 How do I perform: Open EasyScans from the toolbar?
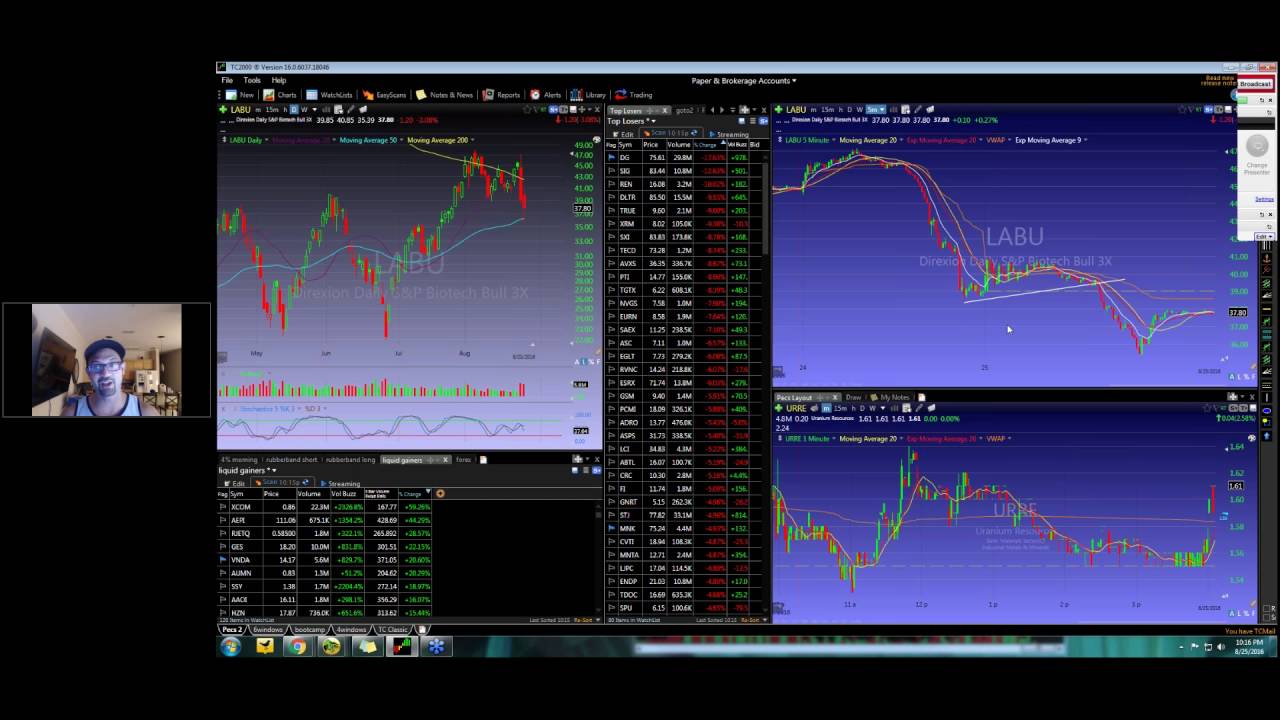(384, 95)
